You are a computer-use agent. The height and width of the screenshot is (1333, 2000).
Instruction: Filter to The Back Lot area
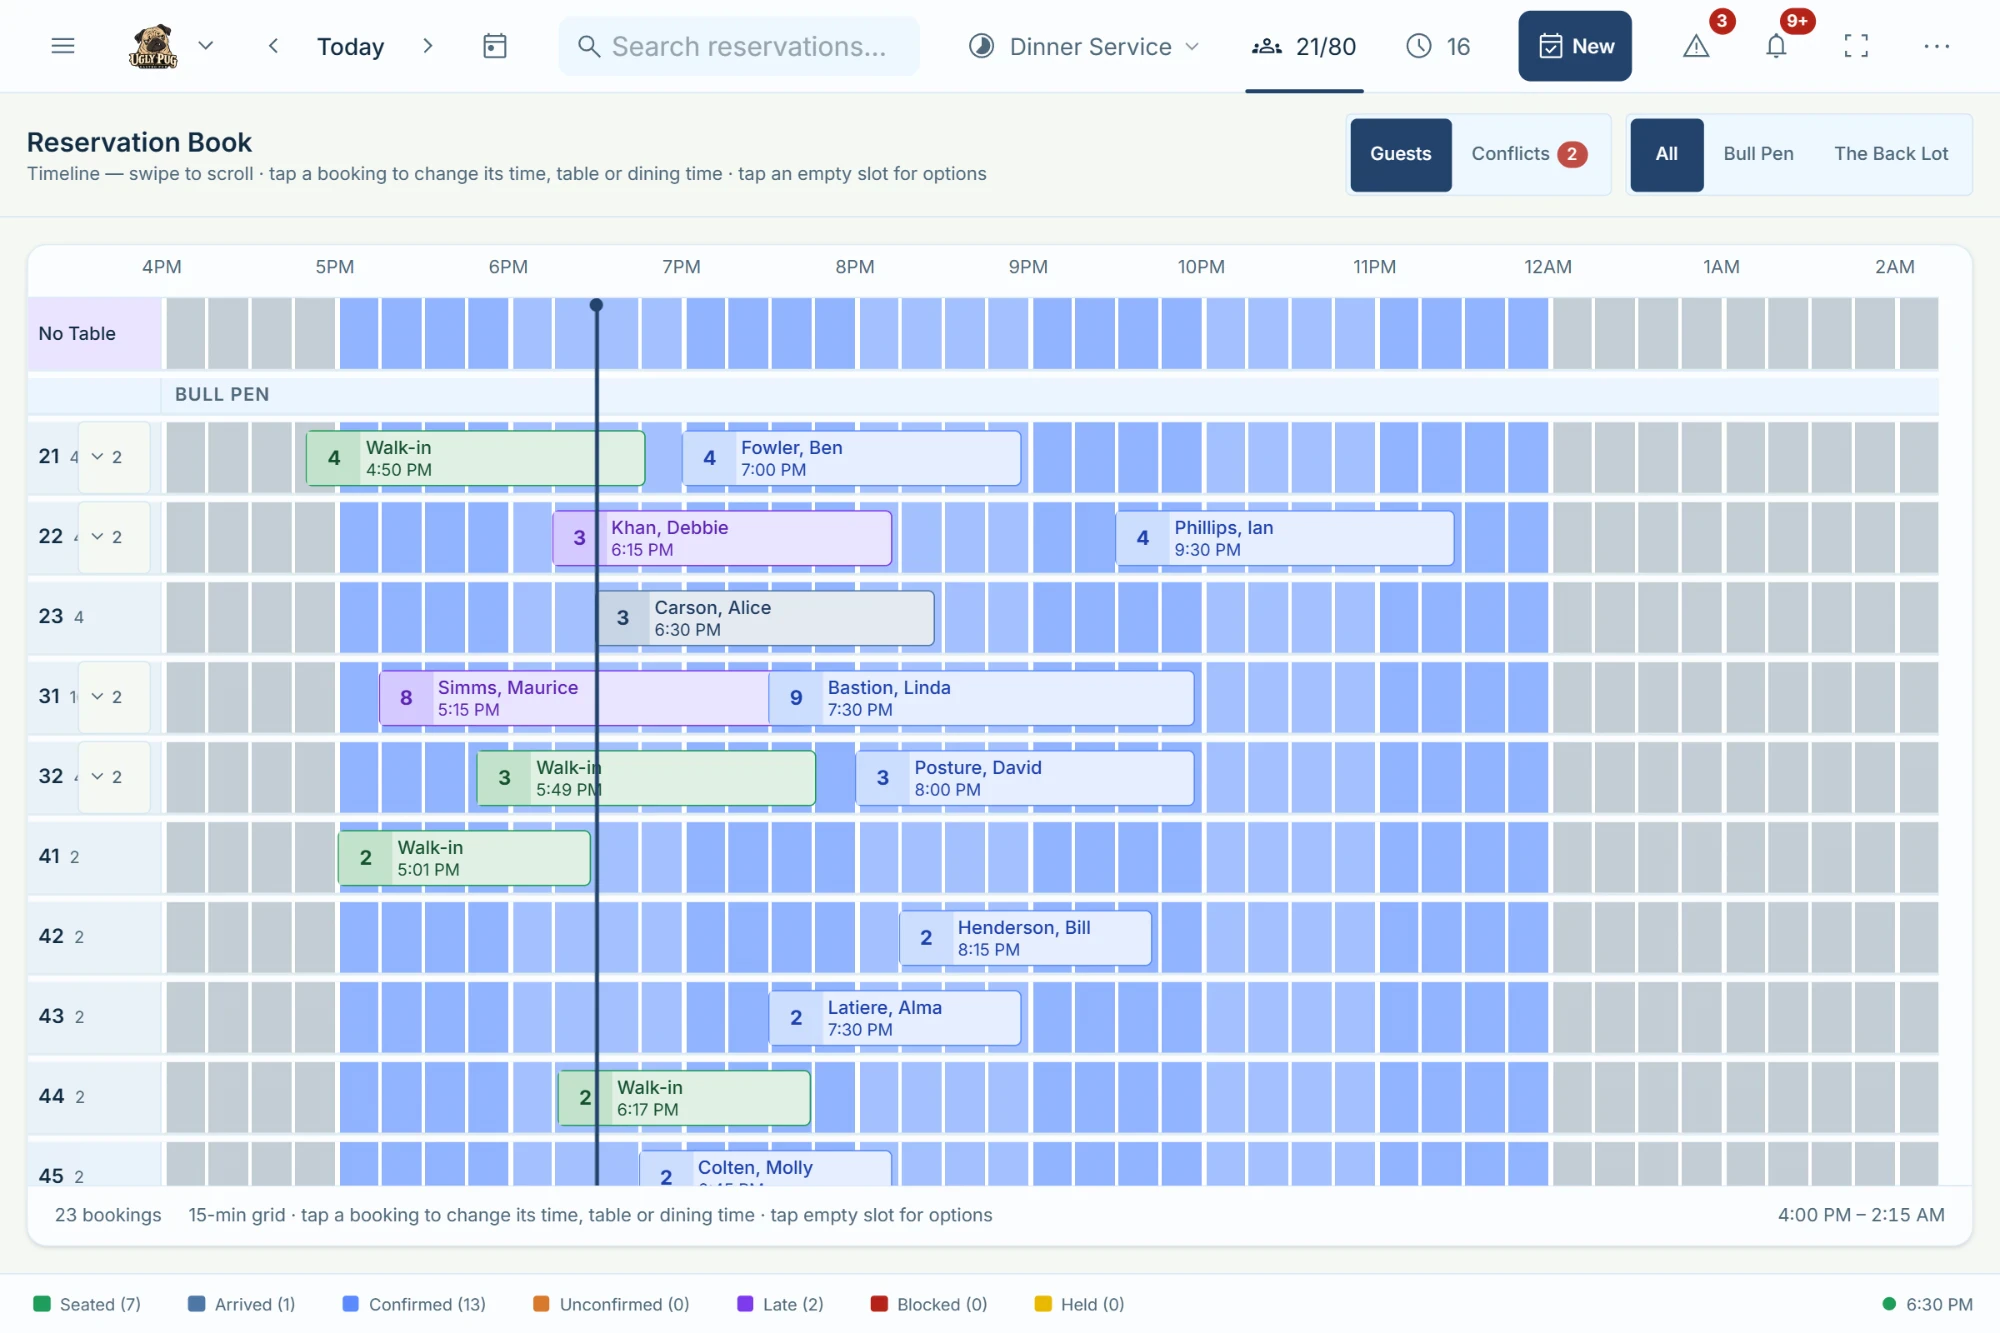(x=1891, y=154)
